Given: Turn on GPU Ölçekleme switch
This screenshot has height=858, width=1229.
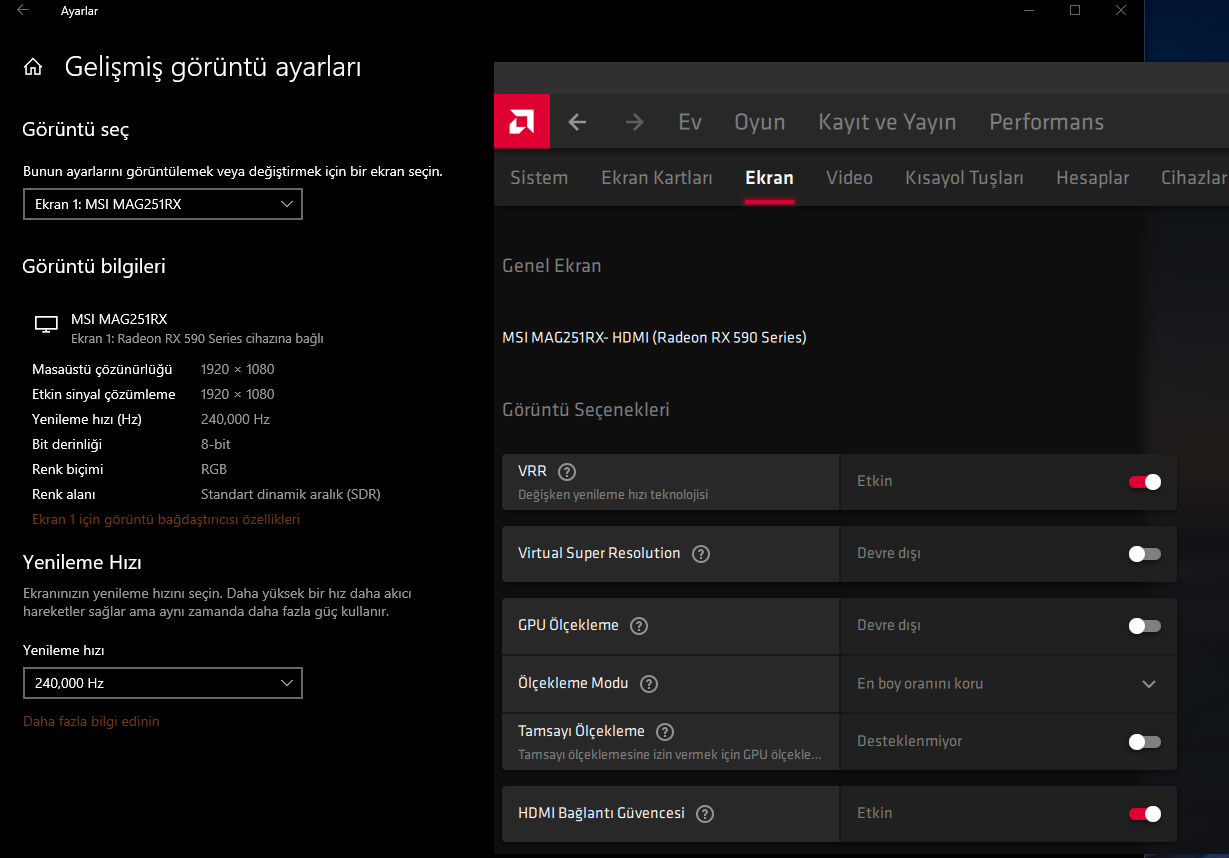Looking at the screenshot, I should [x=1144, y=626].
